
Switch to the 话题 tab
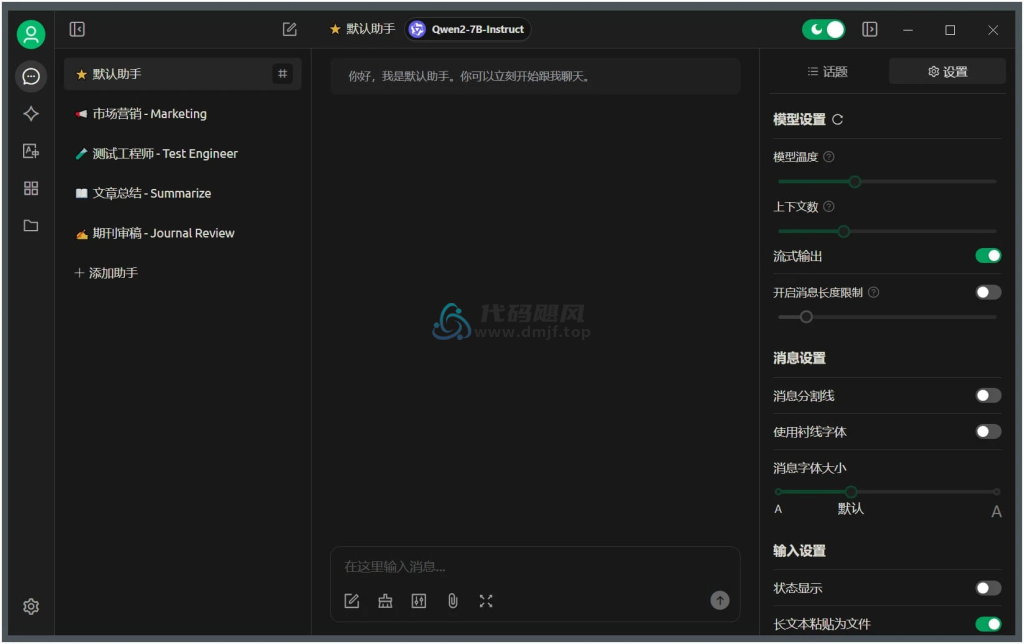(827, 71)
